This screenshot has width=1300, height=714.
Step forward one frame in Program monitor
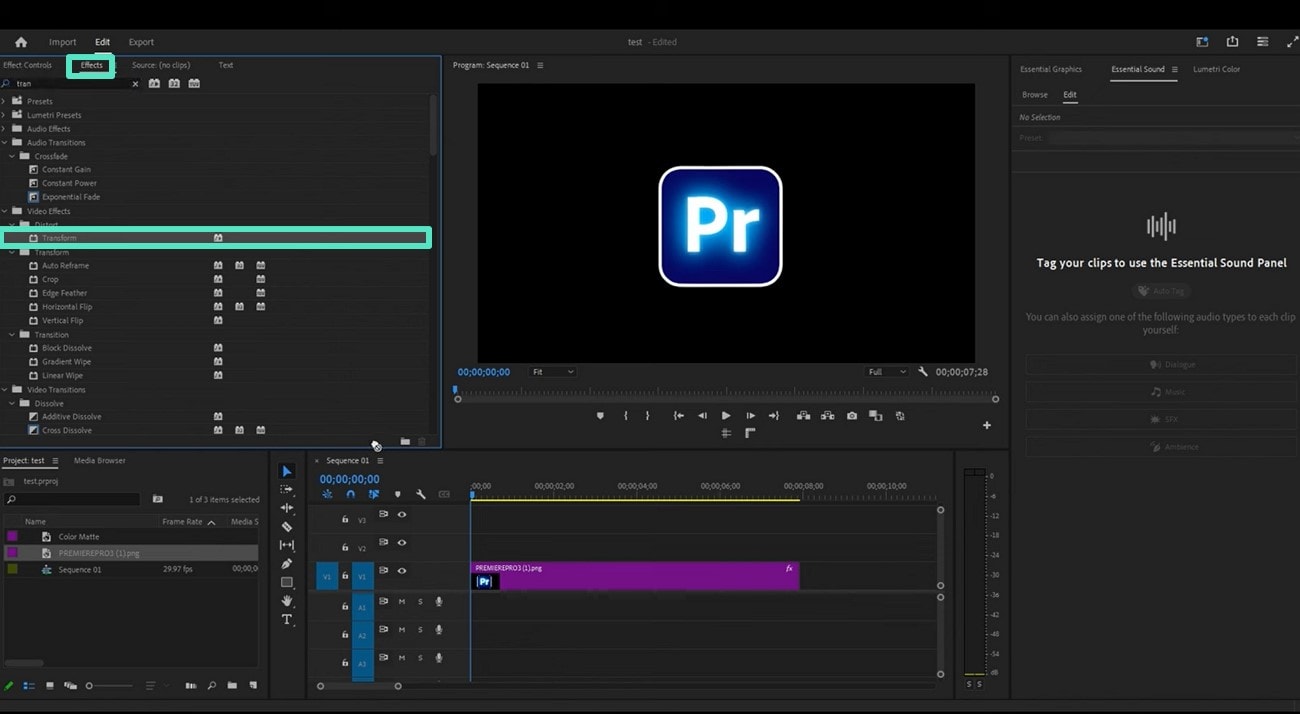750,416
